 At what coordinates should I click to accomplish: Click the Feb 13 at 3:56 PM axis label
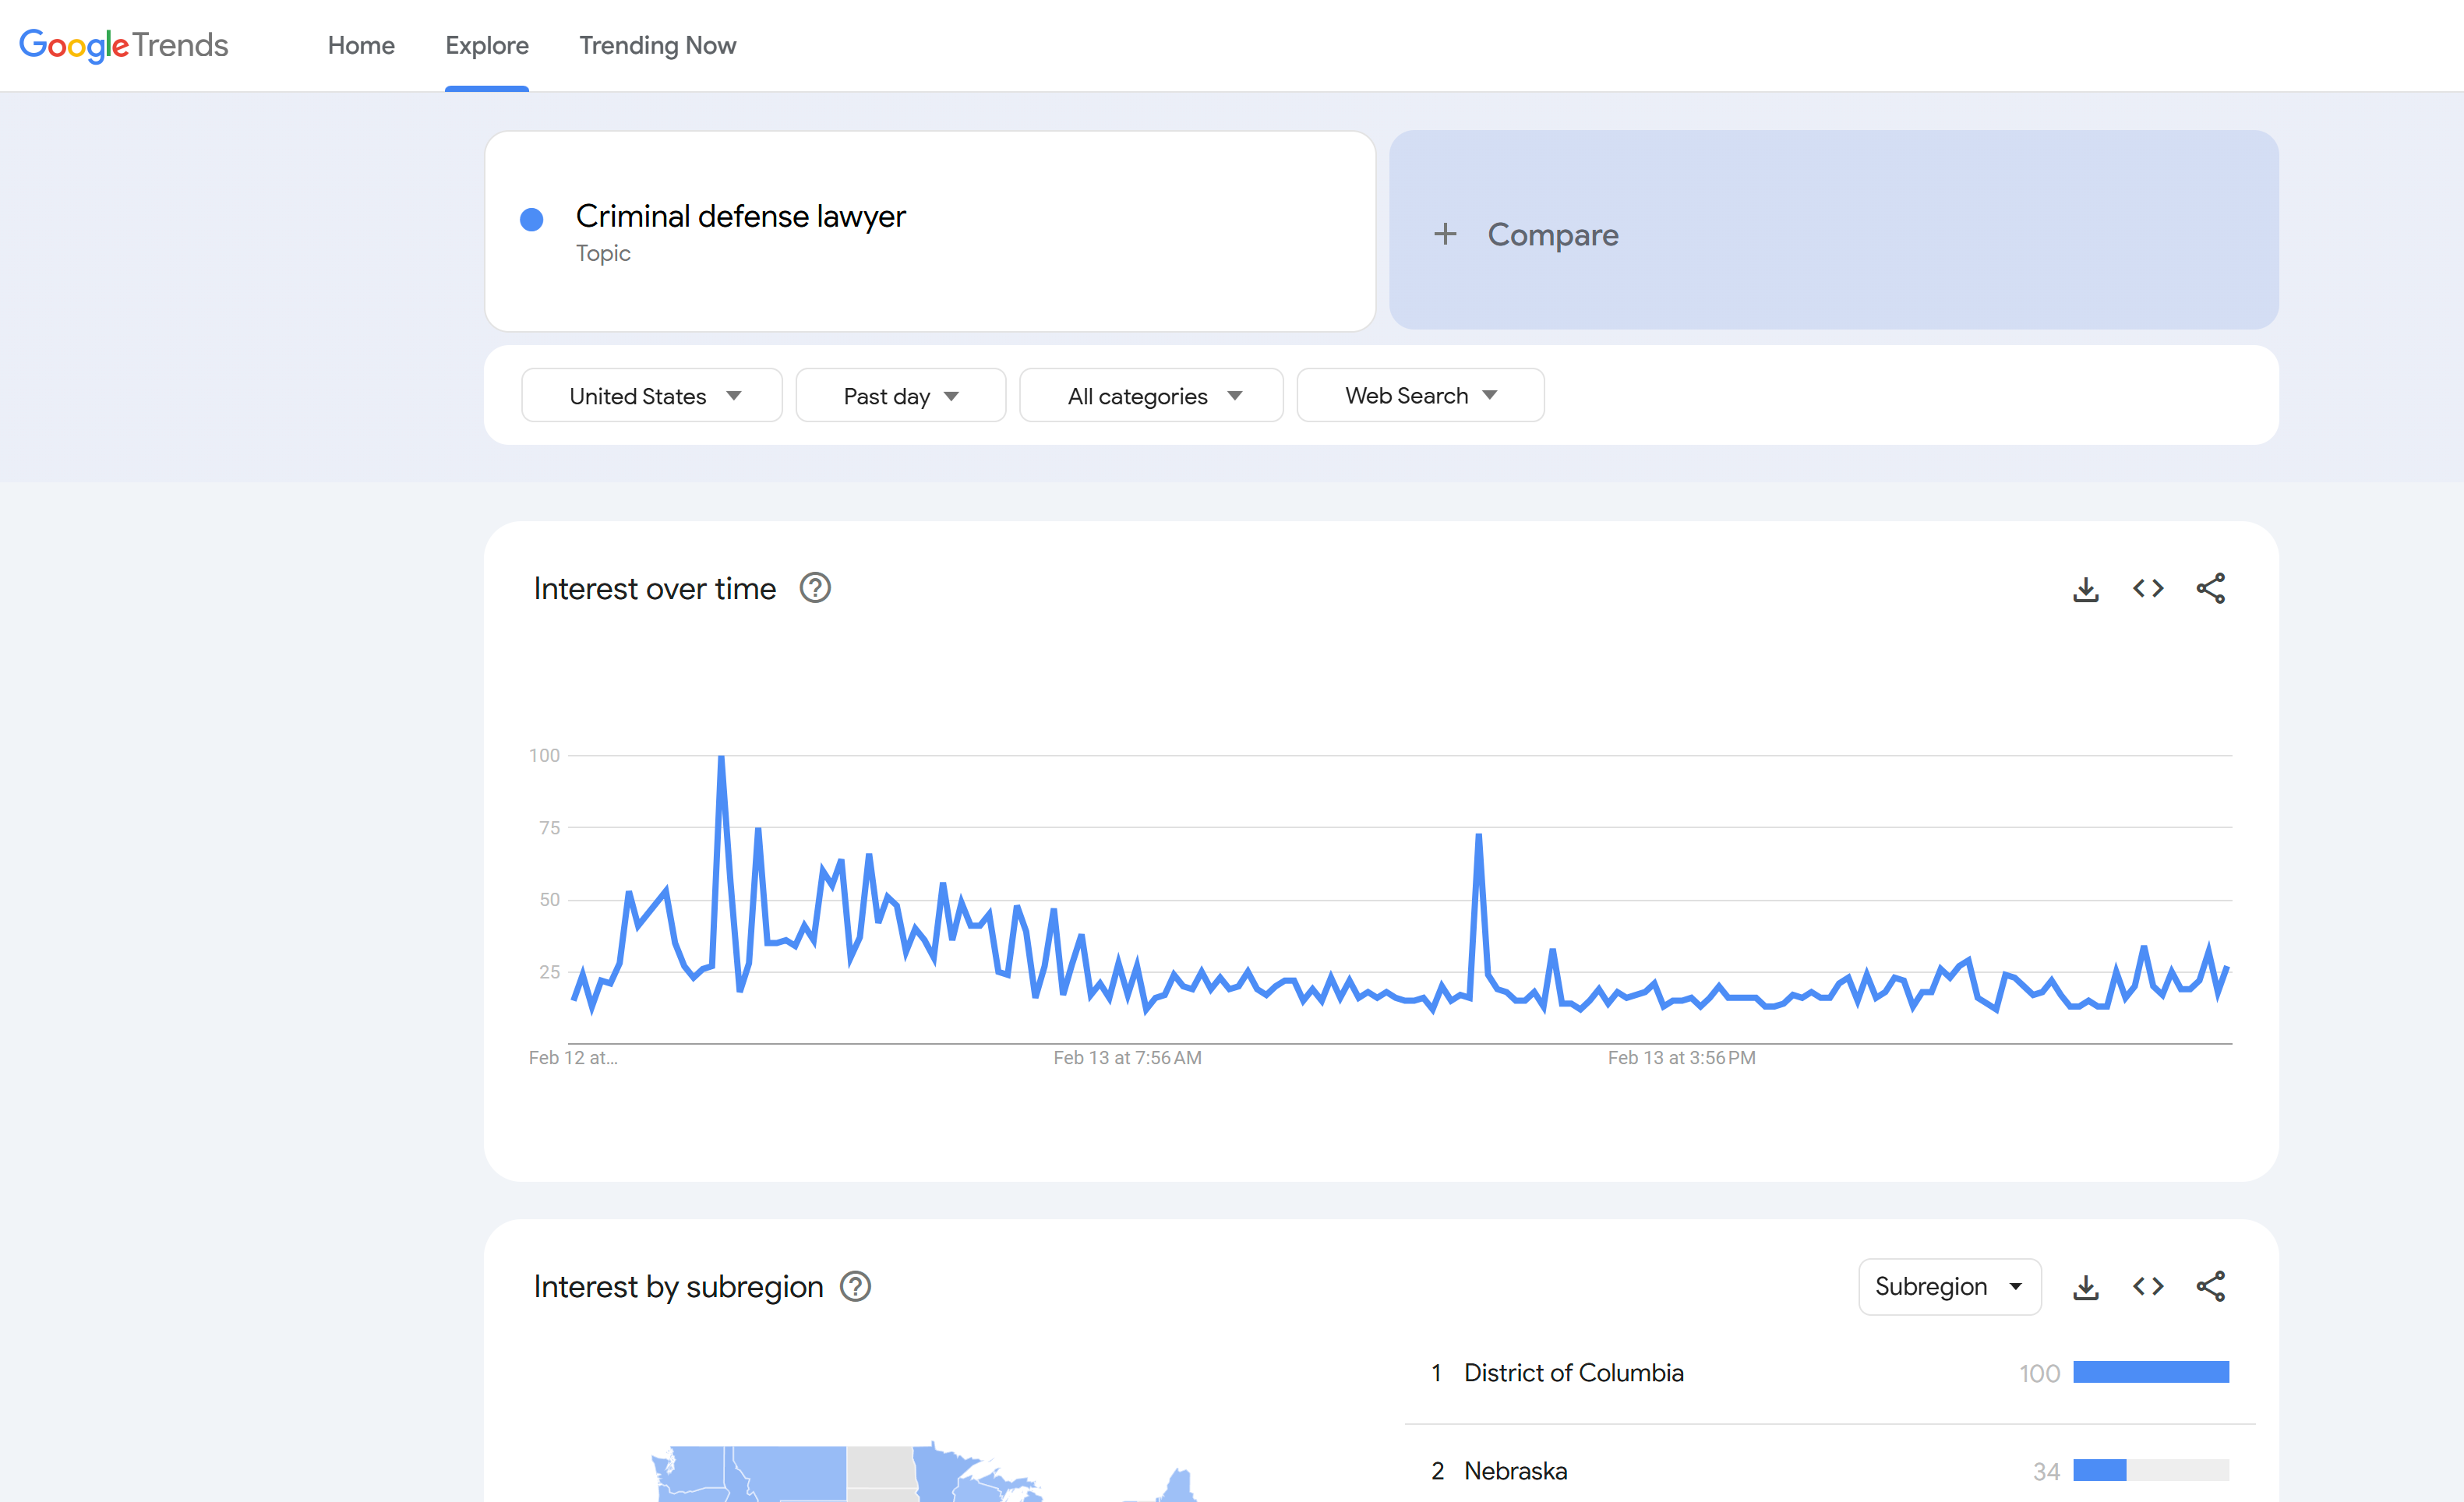click(1681, 1058)
